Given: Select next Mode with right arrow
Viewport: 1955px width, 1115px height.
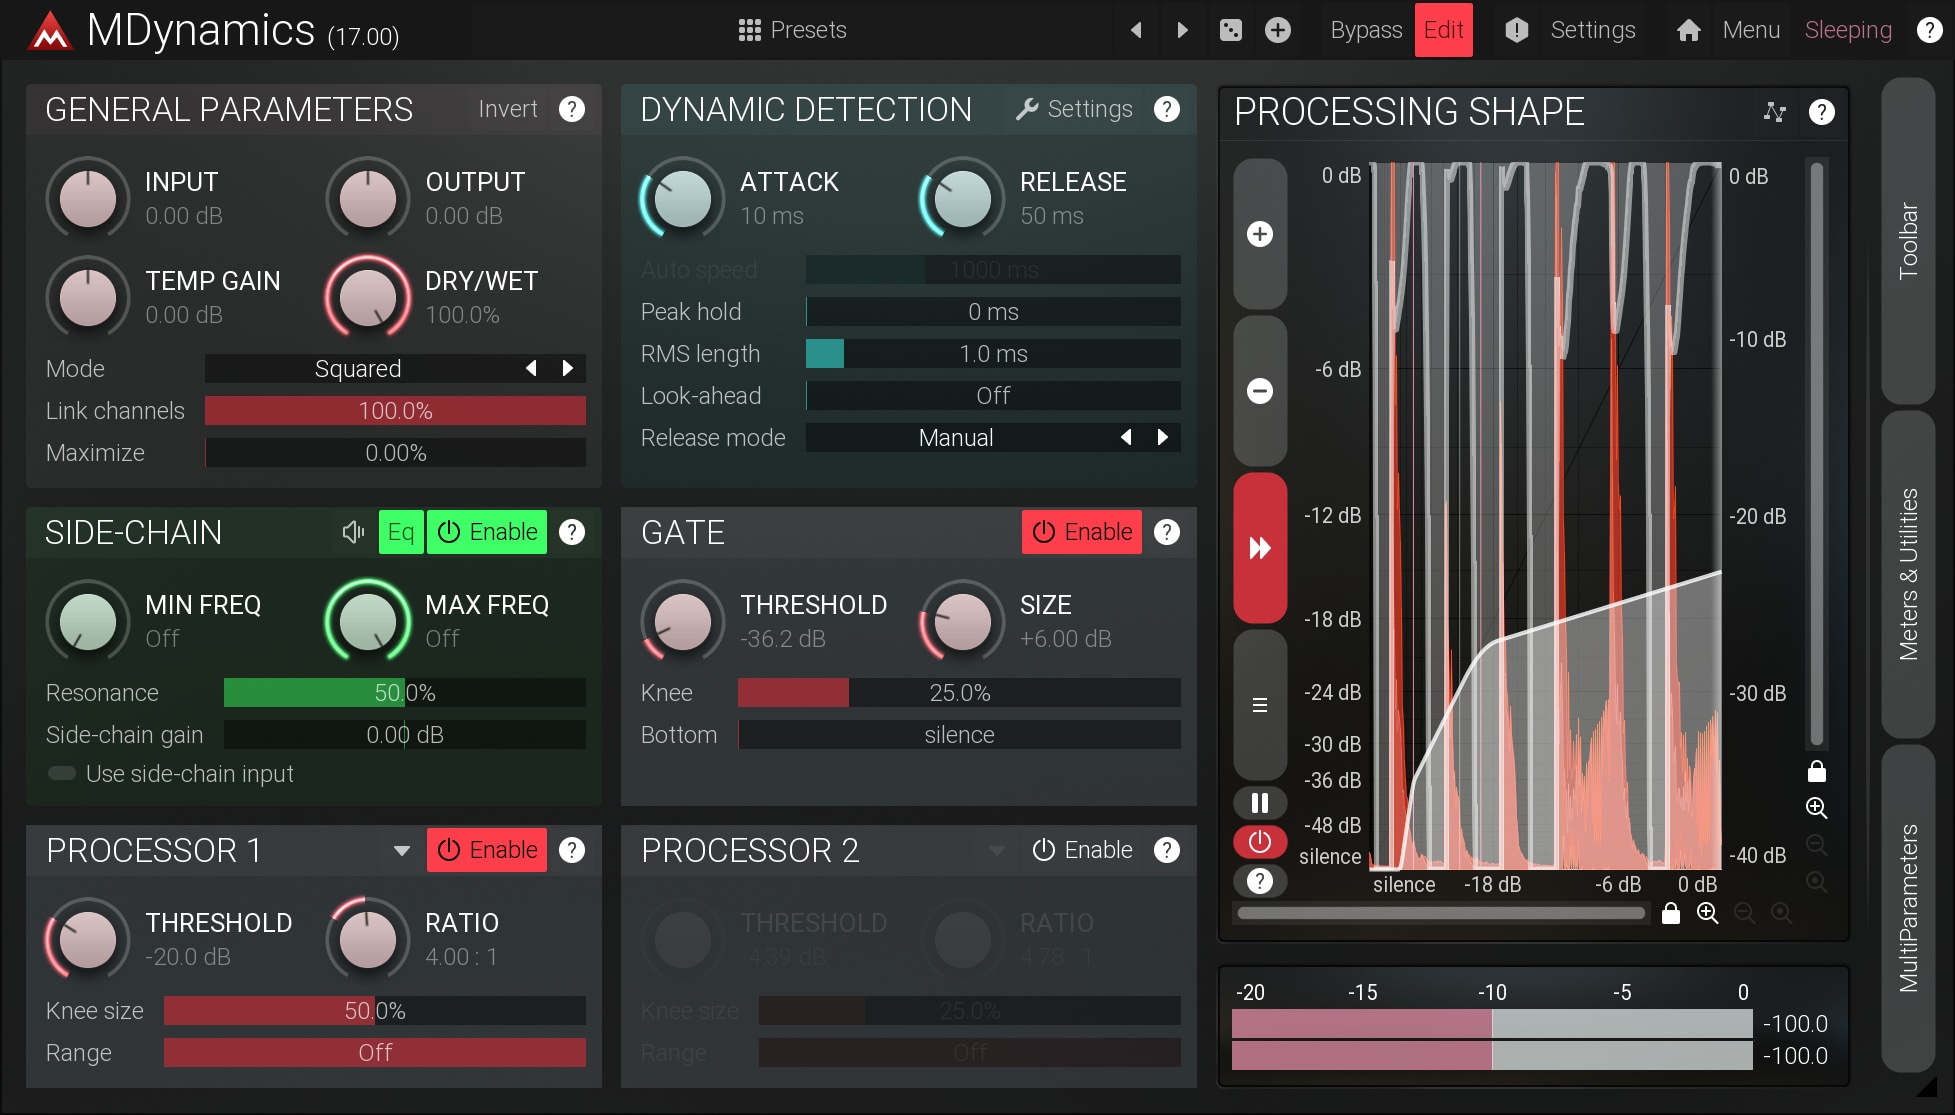Looking at the screenshot, I should 568,368.
